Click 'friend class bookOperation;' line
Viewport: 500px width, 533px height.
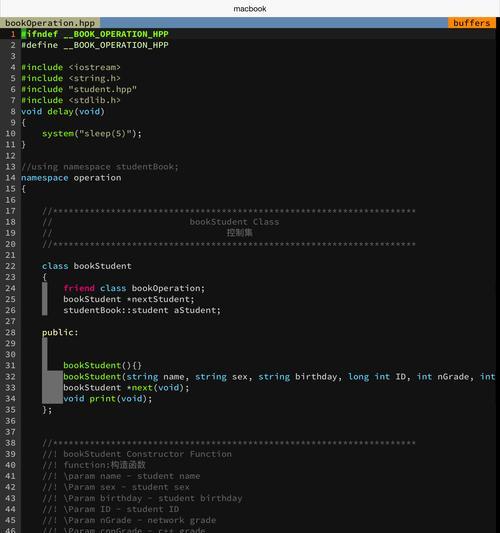[134, 288]
